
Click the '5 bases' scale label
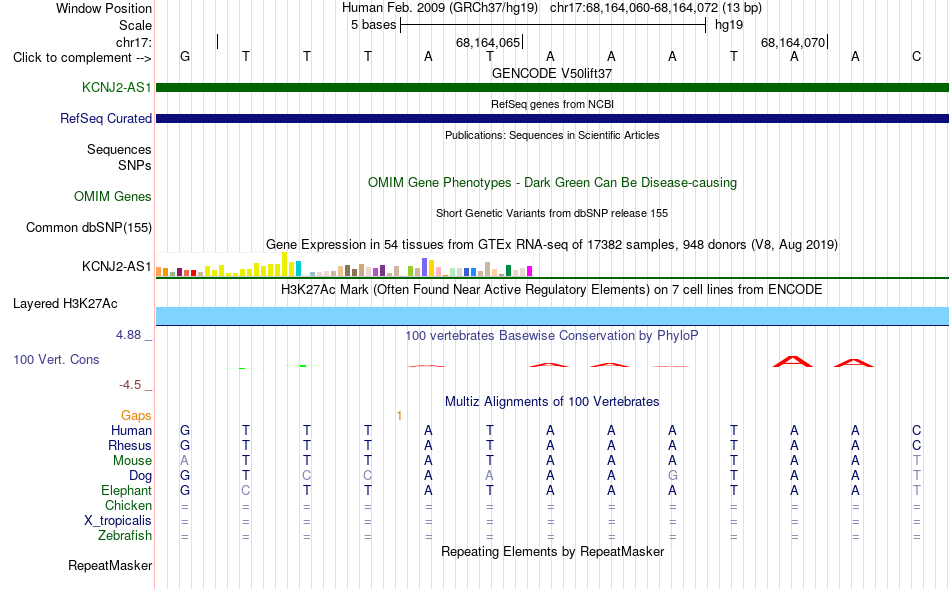click(x=373, y=25)
